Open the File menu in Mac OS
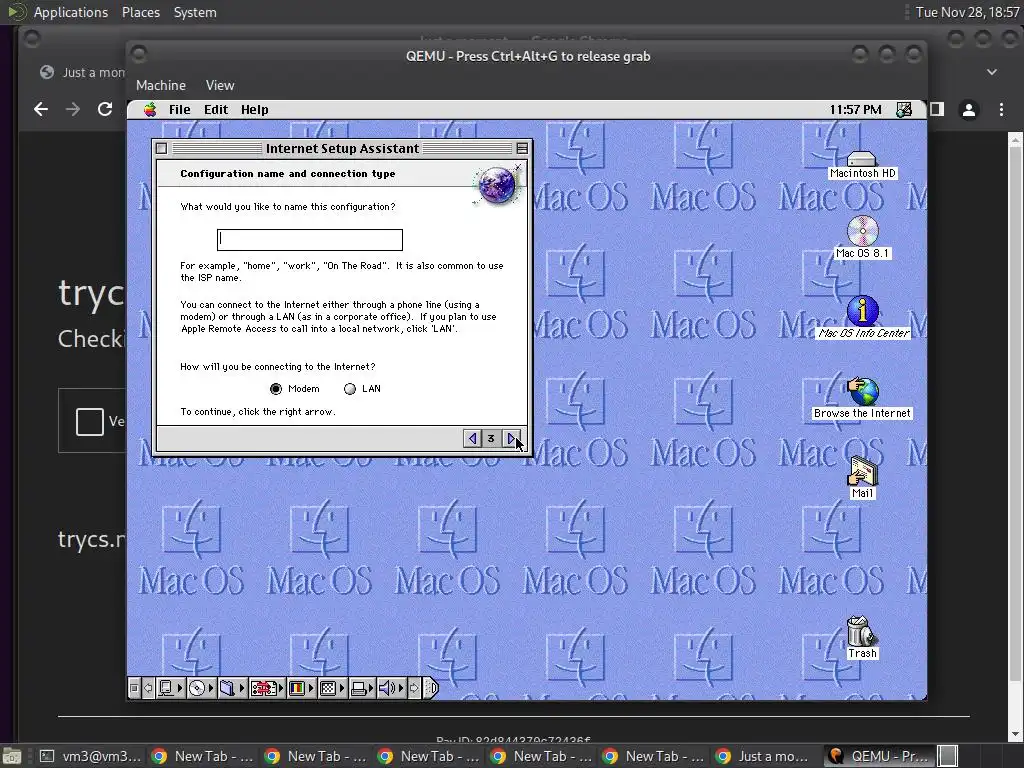 pos(180,110)
